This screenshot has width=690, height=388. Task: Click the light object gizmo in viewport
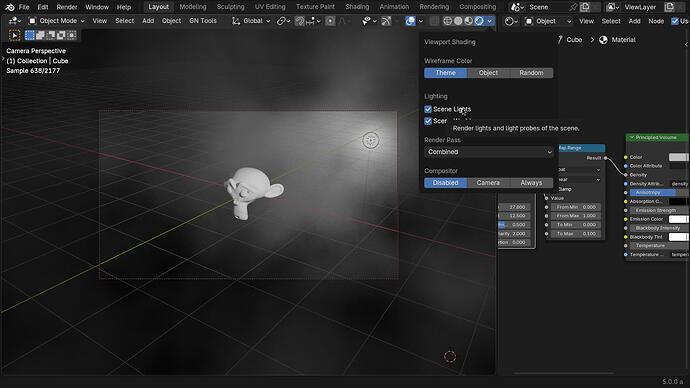(371, 140)
